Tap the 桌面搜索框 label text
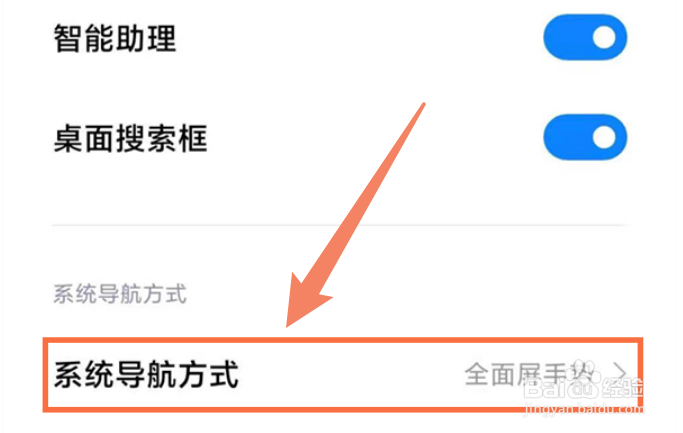 click(x=130, y=139)
